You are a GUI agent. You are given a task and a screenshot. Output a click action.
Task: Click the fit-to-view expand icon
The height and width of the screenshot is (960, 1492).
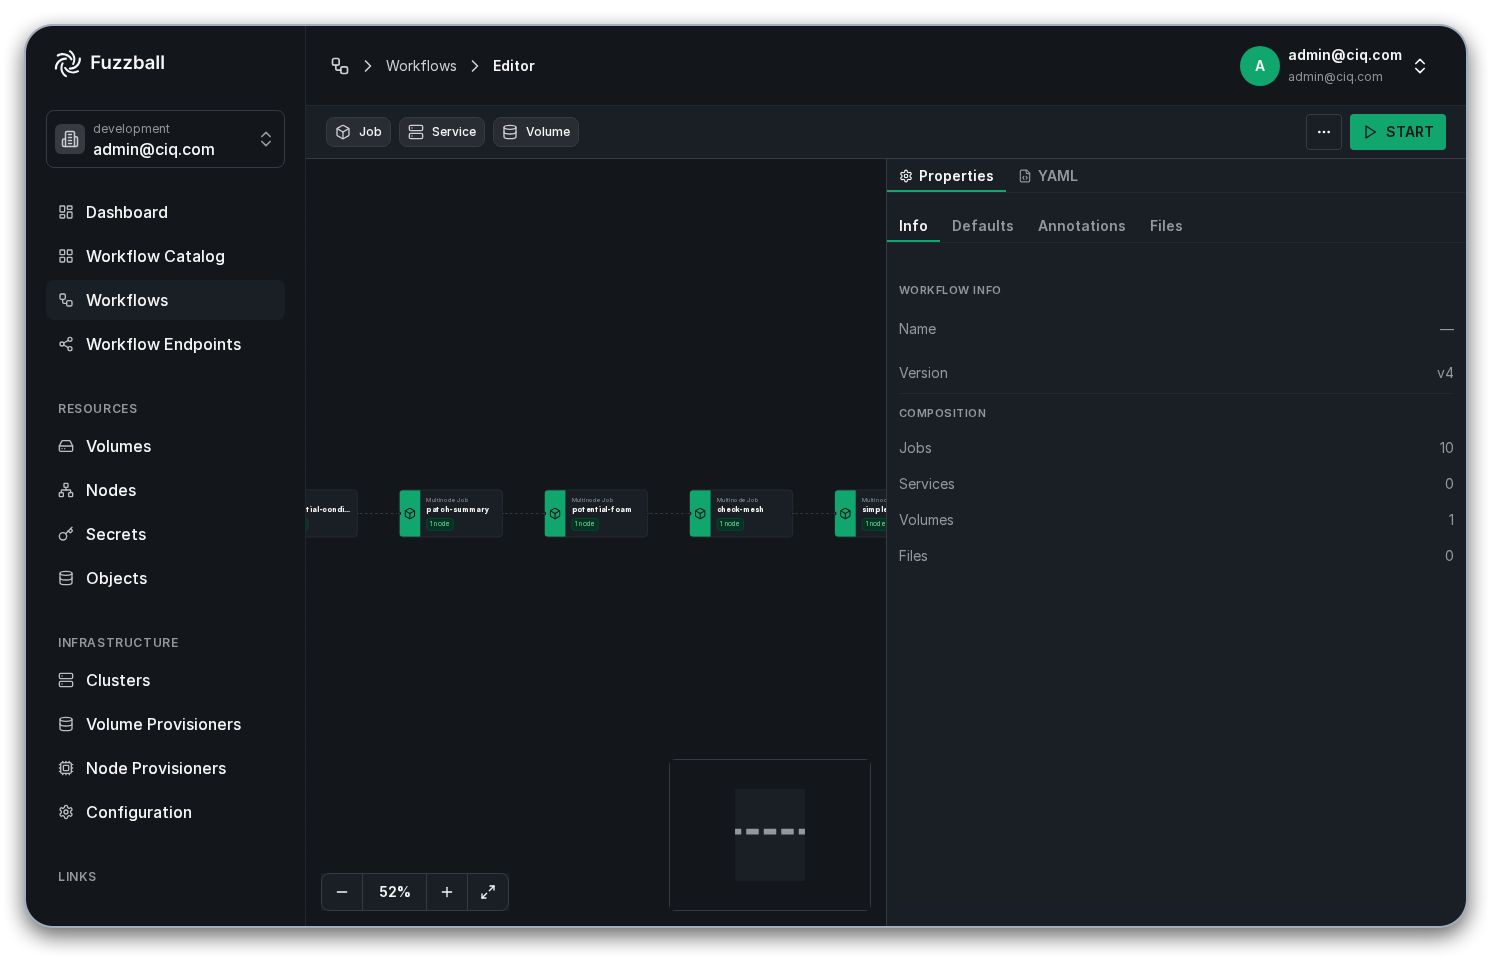[488, 892]
